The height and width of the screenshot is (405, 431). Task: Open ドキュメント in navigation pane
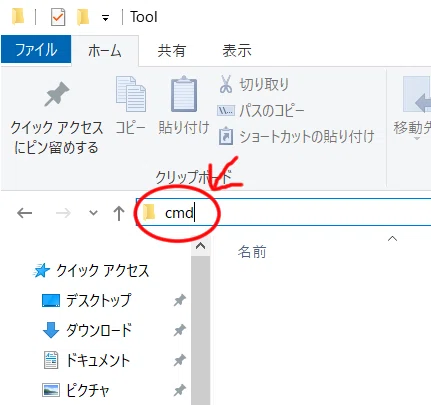pos(98,360)
